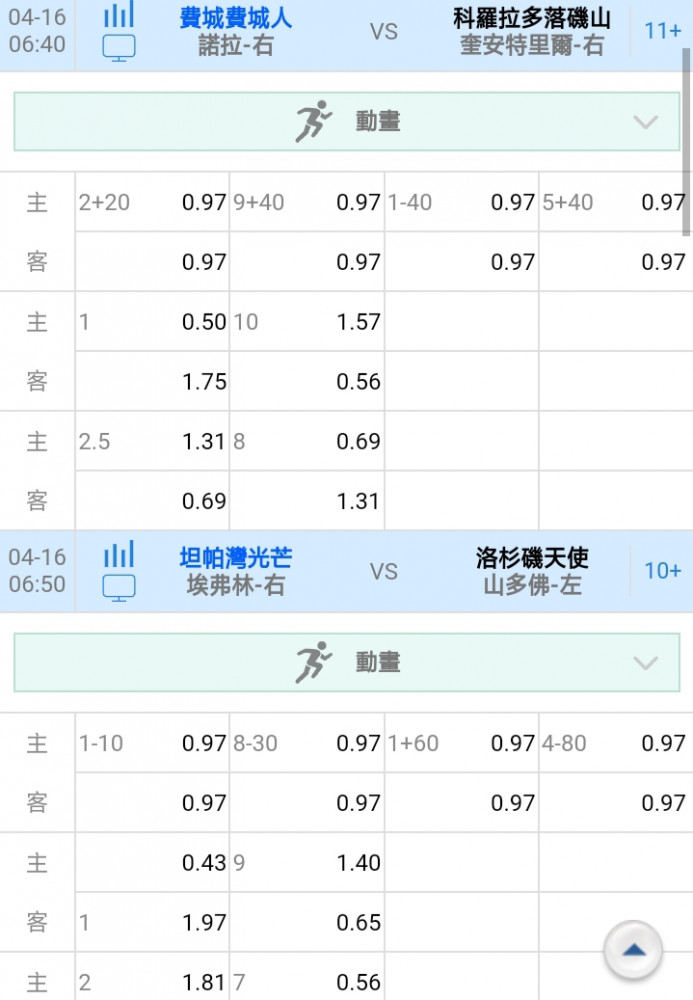Tap the back-to-top arrow button

pos(633,950)
